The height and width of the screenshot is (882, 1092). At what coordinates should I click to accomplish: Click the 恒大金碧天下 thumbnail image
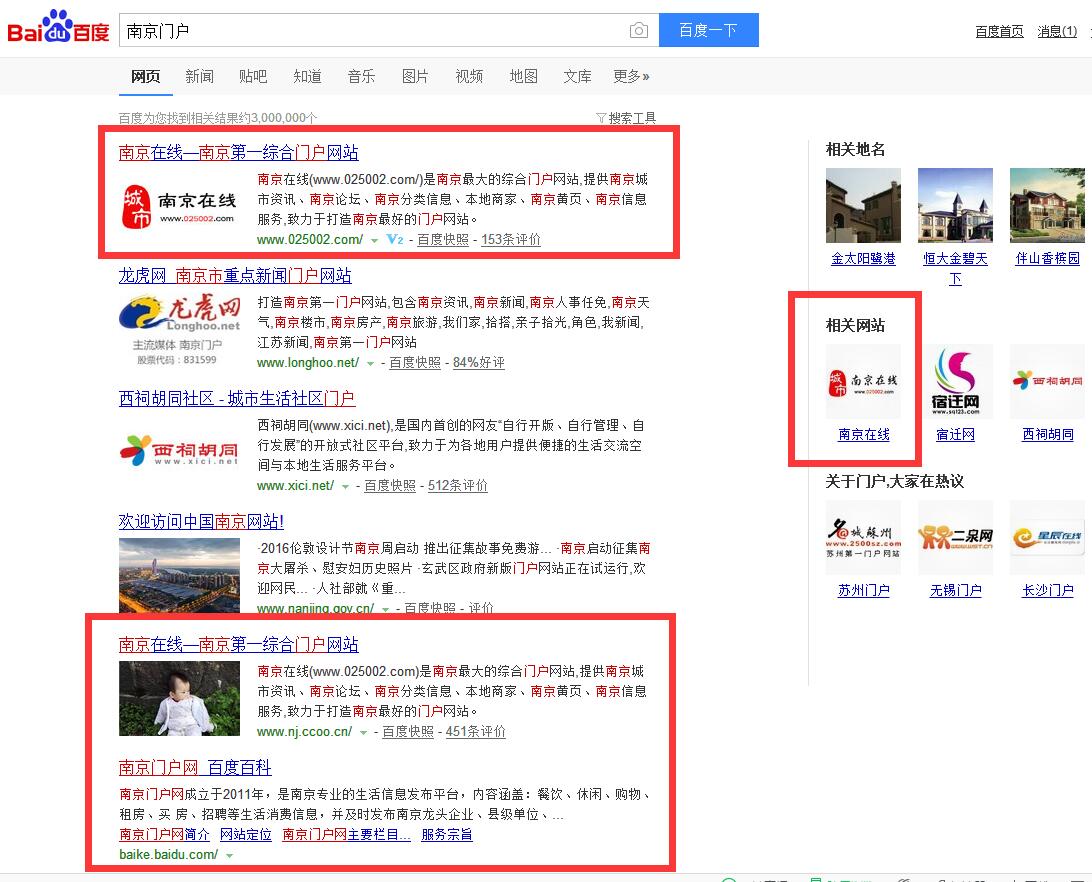tap(954, 204)
